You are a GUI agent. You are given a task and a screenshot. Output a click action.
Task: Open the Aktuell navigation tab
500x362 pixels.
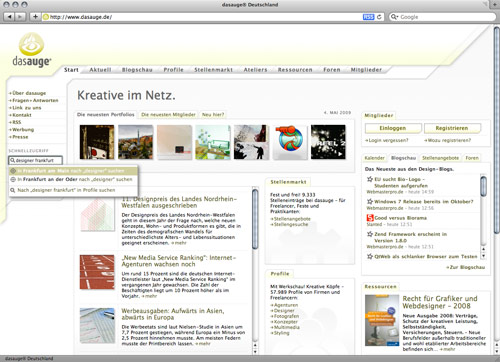click(100, 70)
